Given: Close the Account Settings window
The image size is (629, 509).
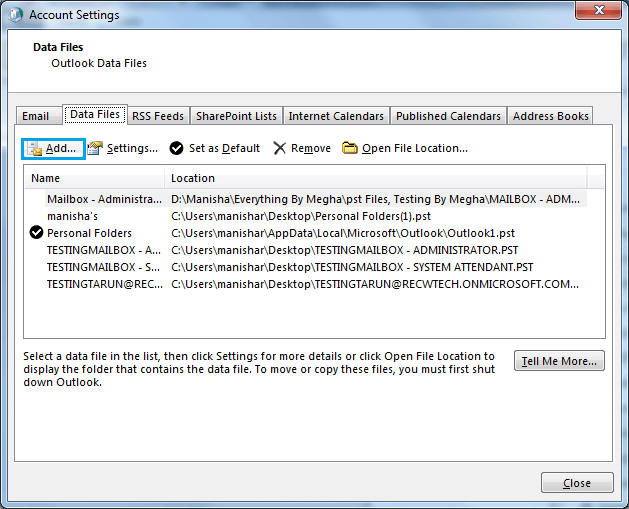Looking at the screenshot, I should click(599, 10).
